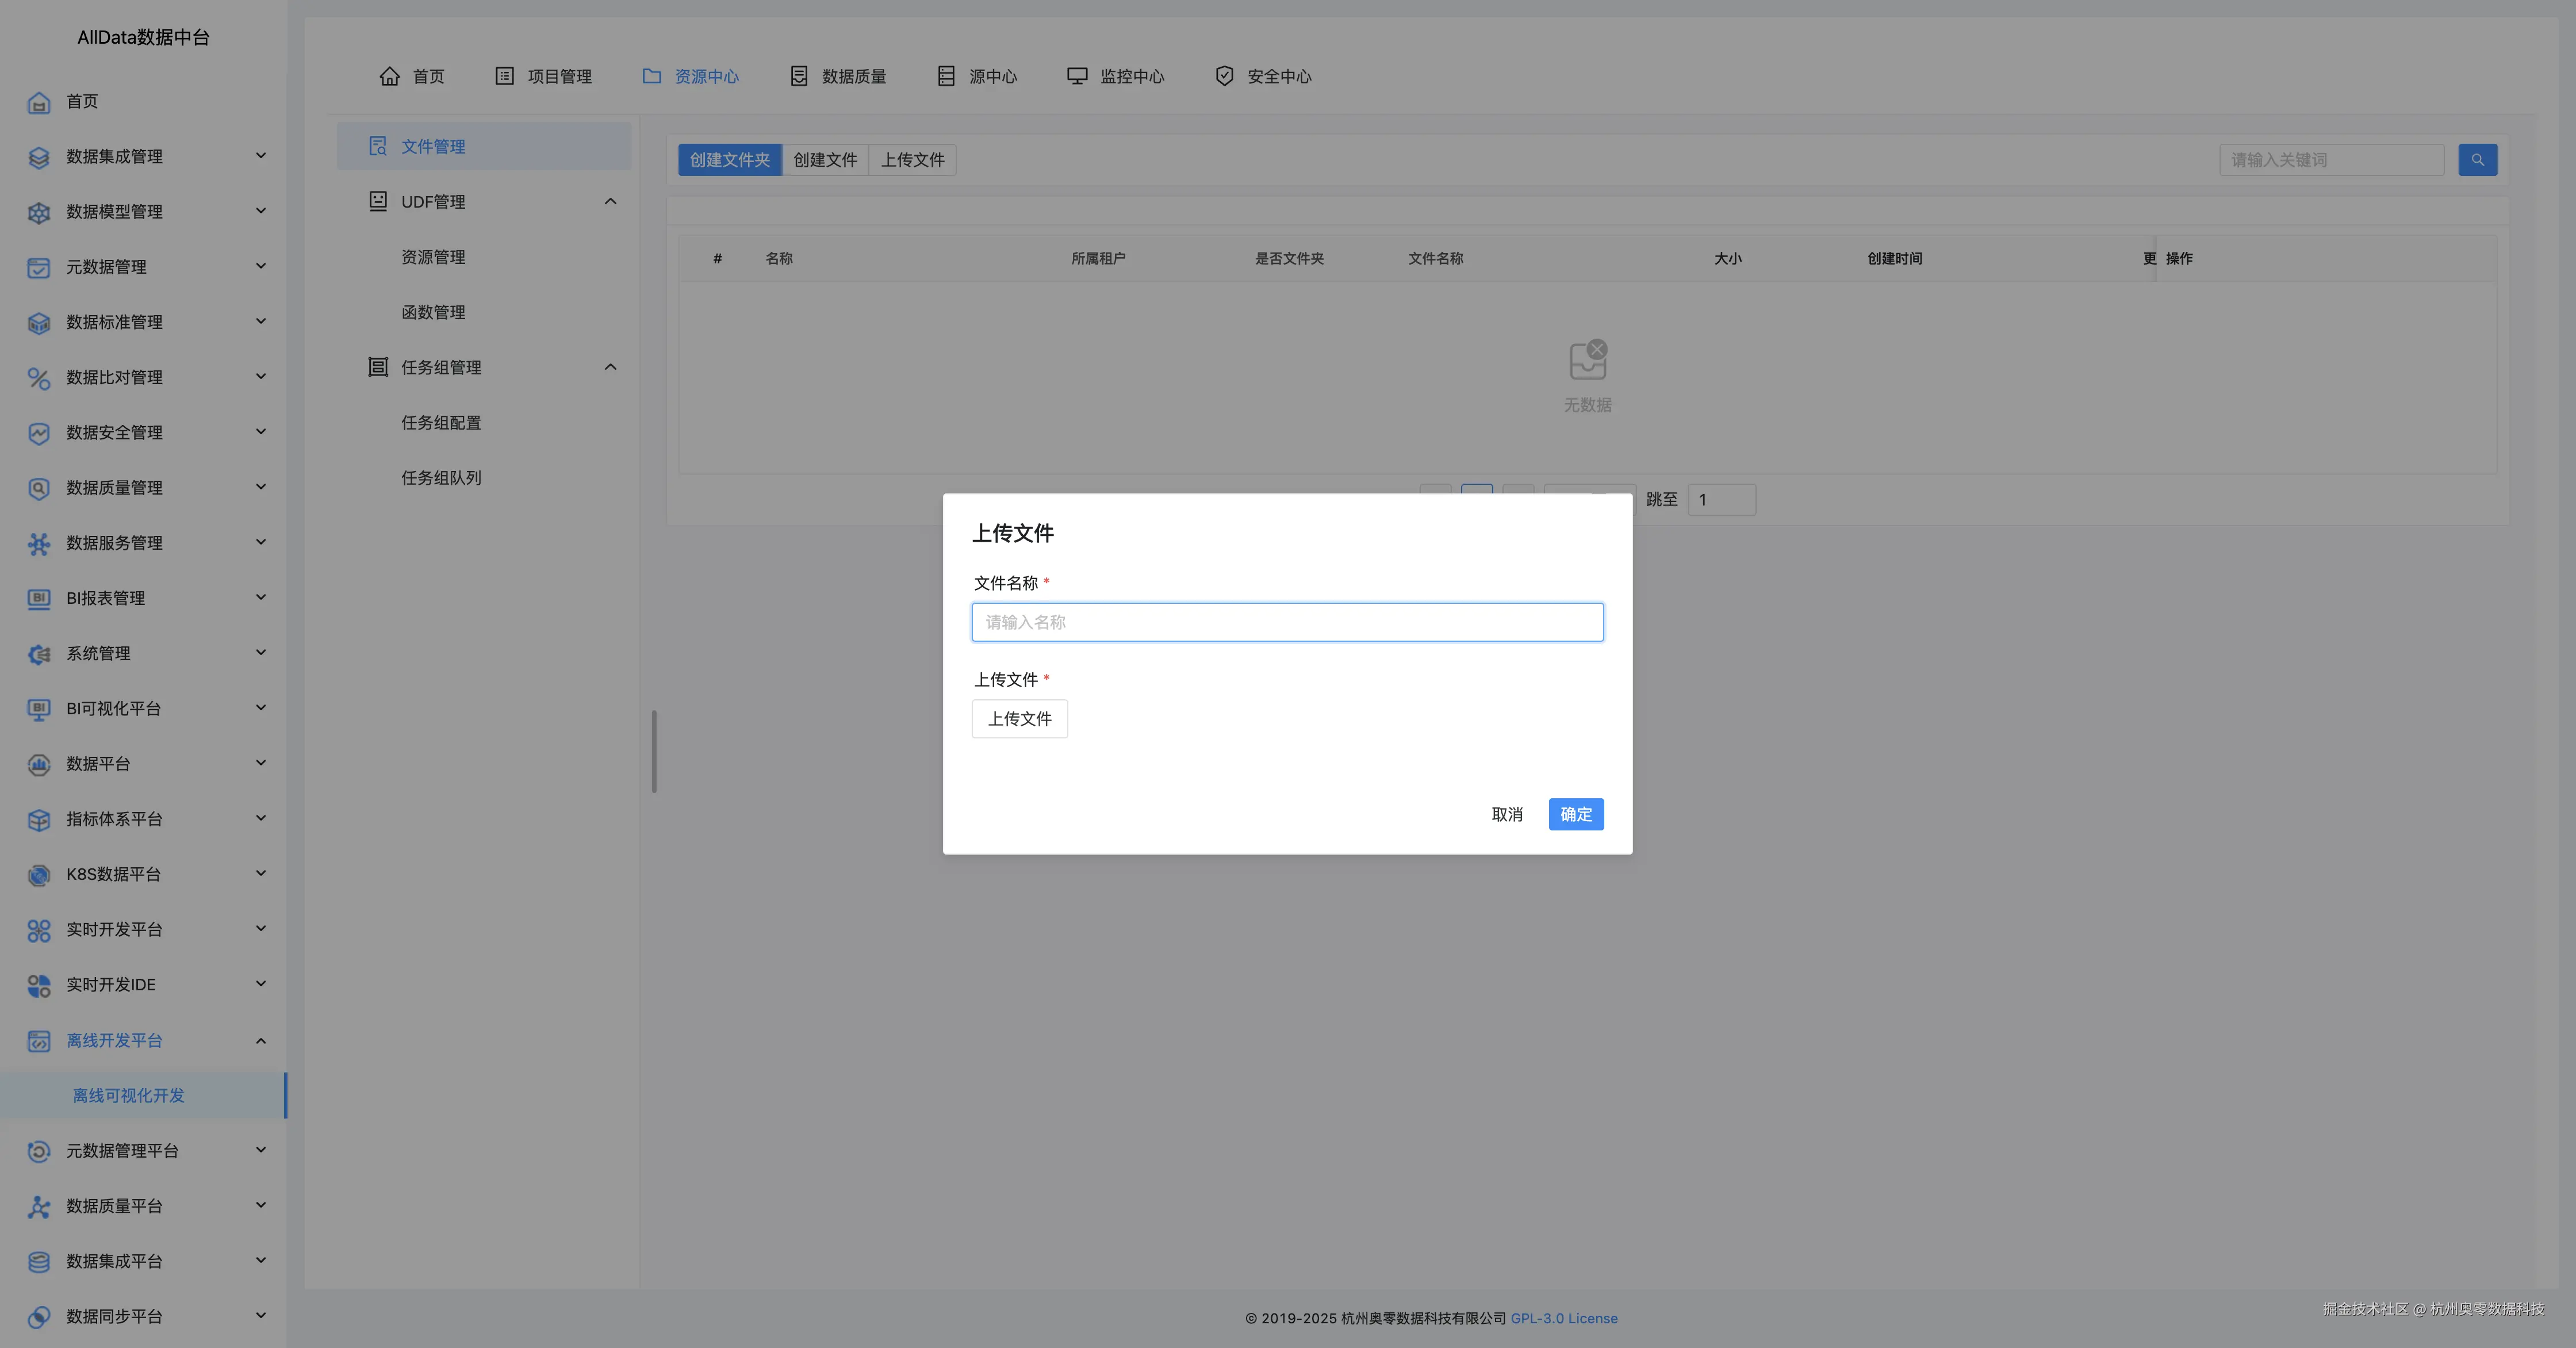Click the 数据服务管理 sidebar icon

[x=38, y=543]
